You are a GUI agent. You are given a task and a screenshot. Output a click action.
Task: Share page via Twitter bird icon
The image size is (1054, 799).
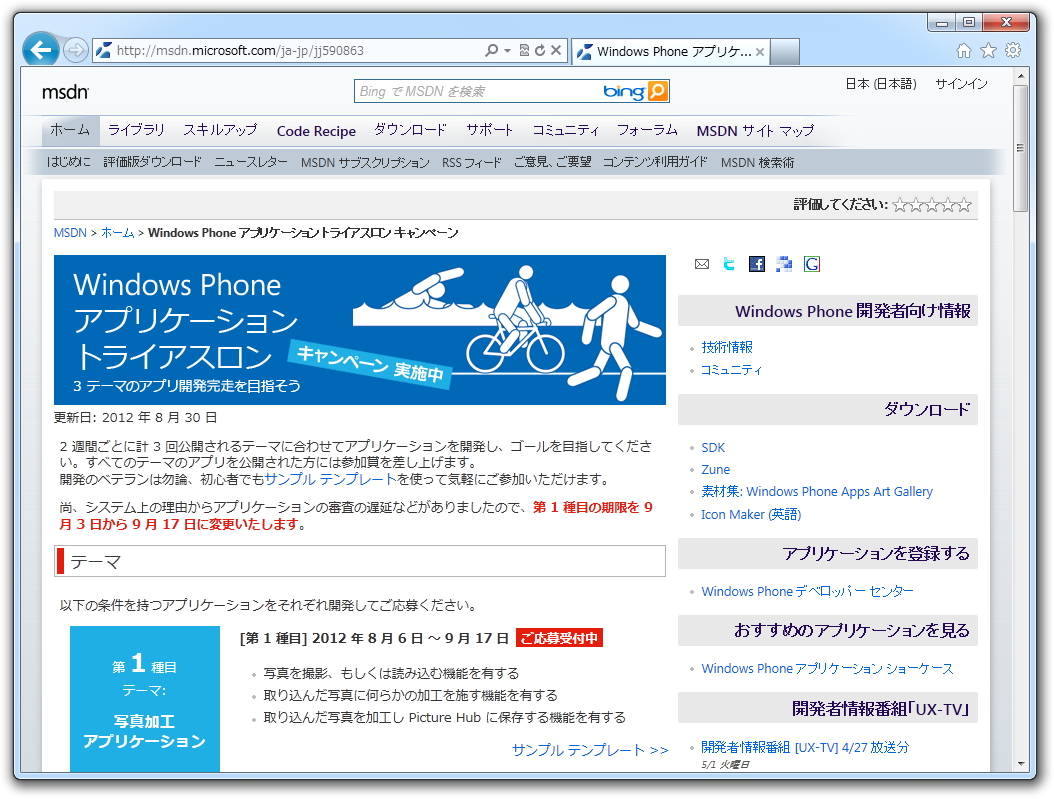pos(729,264)
